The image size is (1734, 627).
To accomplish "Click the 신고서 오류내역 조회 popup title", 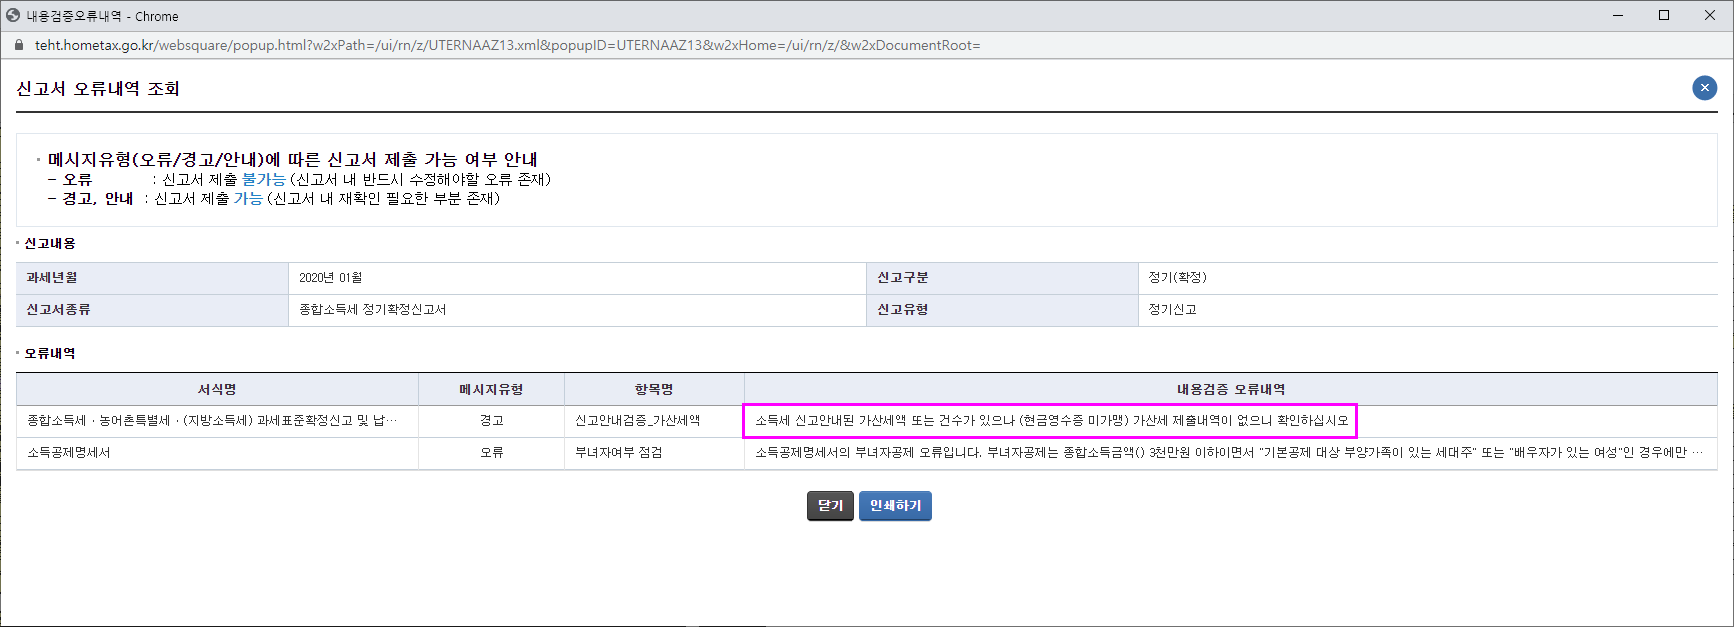I will click(98, 89).
